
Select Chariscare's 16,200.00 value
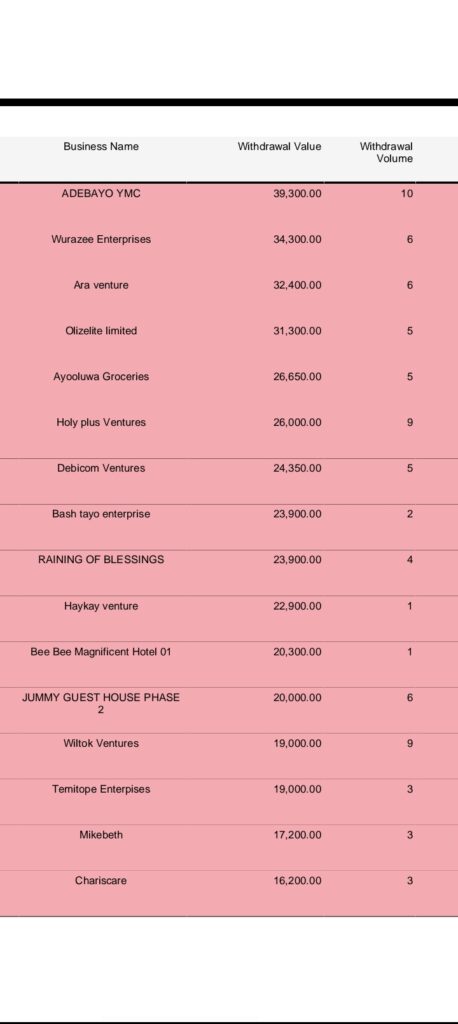pyautogui.click(x=297, y=881)
